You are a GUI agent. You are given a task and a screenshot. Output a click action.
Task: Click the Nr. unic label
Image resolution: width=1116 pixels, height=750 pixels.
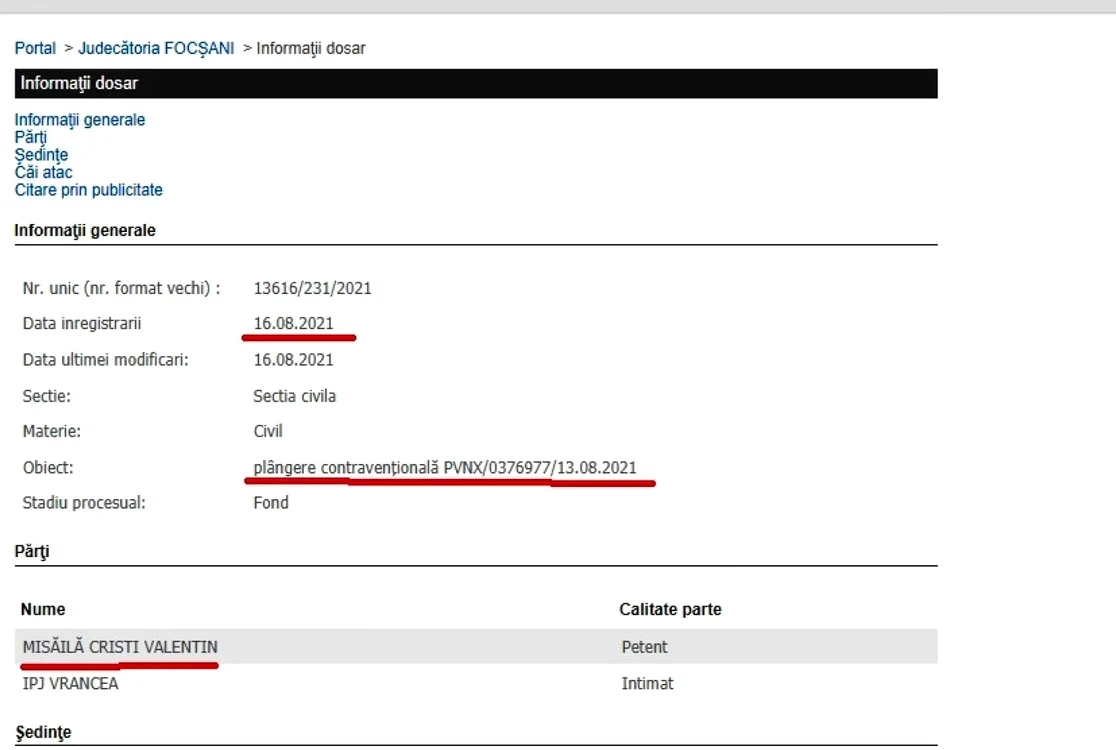click(122, 288)
